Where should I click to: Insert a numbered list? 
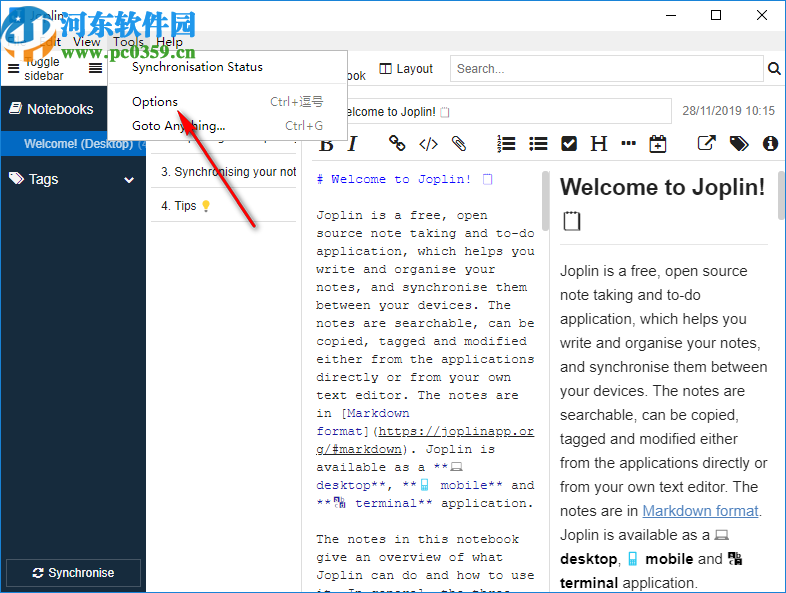506,144
